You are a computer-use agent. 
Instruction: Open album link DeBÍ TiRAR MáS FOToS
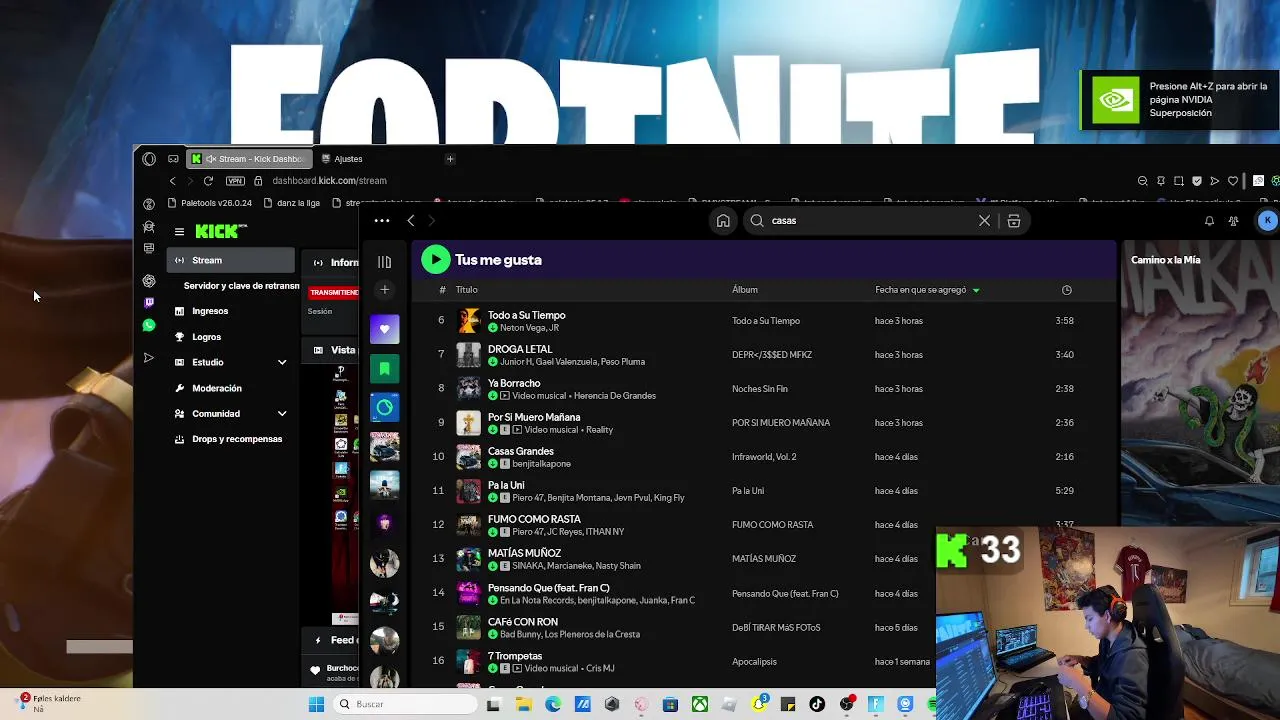tap(776, 628)
